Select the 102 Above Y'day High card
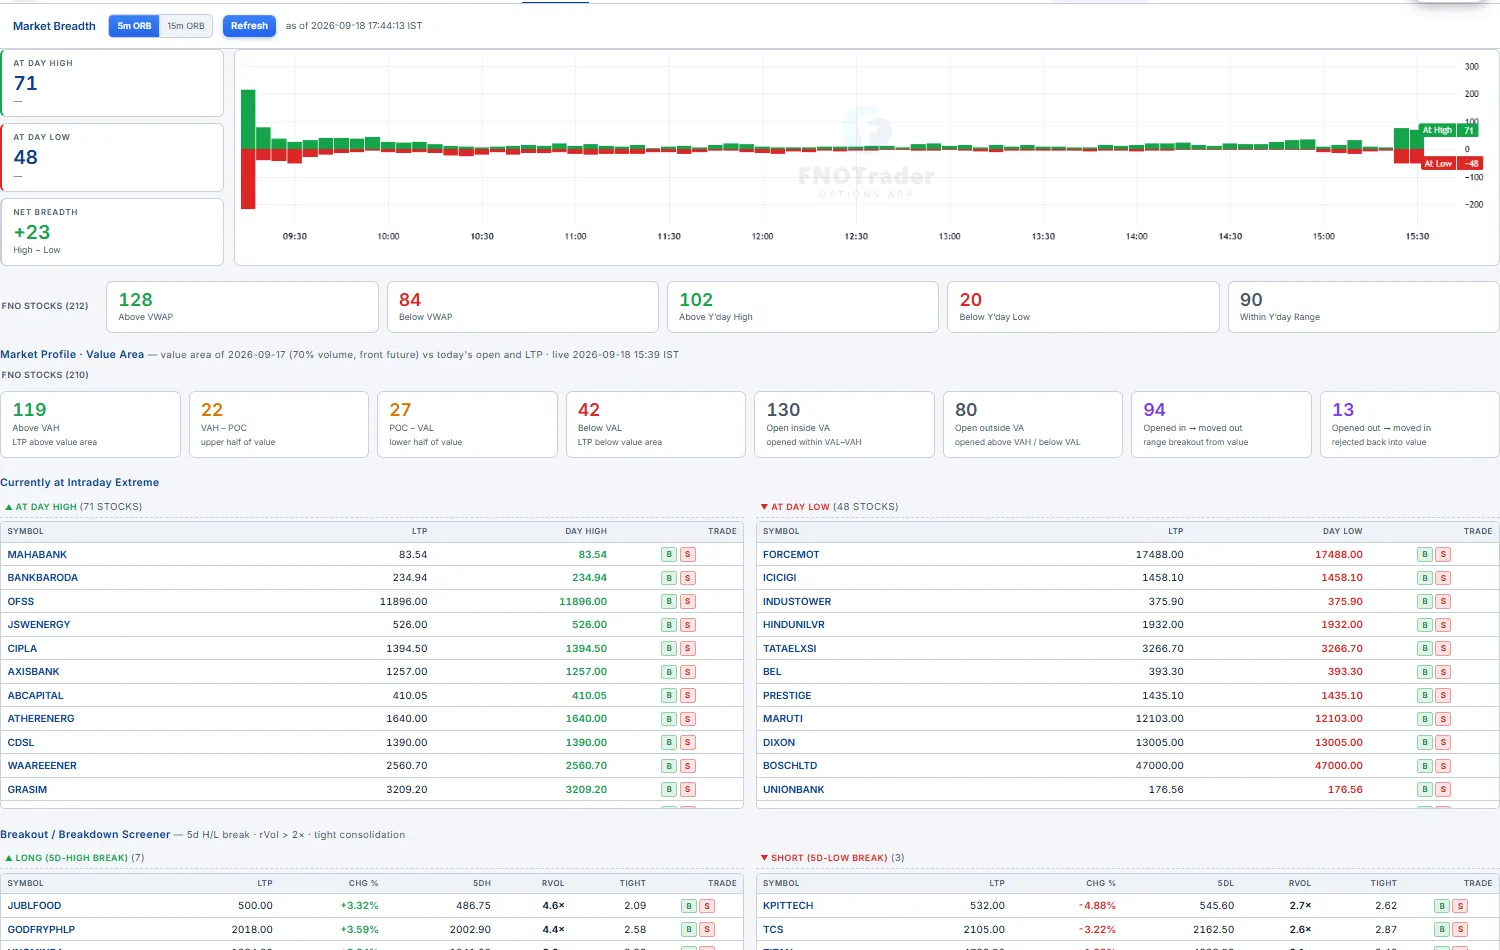Viewport: 1500px width, 950px height. click(x=803, y=306)
